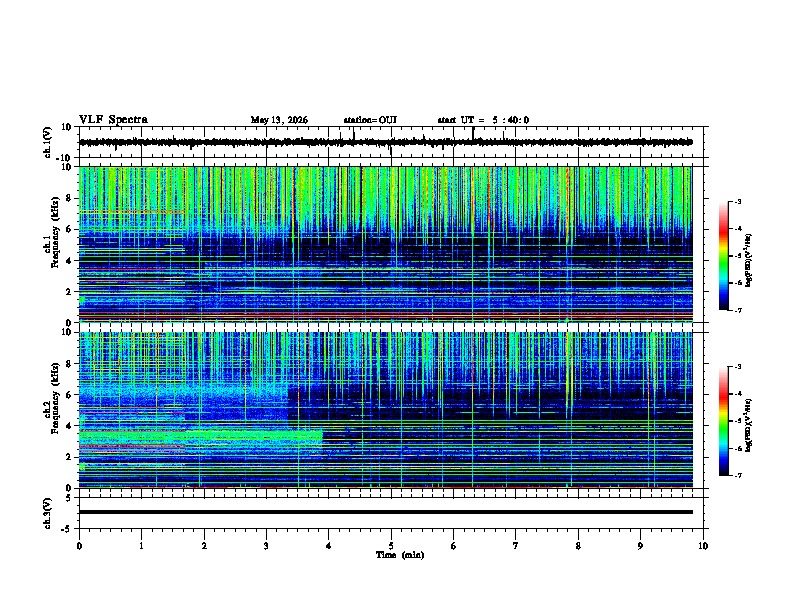Screen dimensions: 792x612
Task: Click the red line near 0 kHz in ch.1
Action: [385, 317]
